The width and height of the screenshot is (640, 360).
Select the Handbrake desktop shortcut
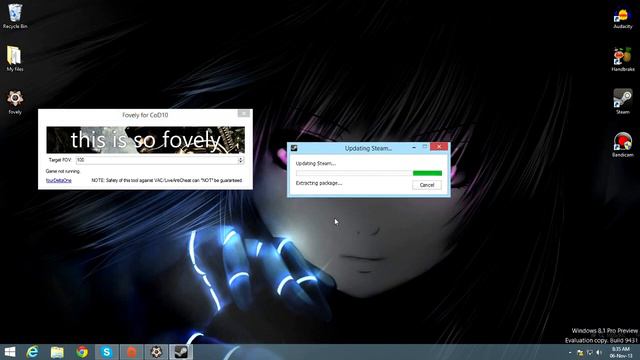click(622, 60)
